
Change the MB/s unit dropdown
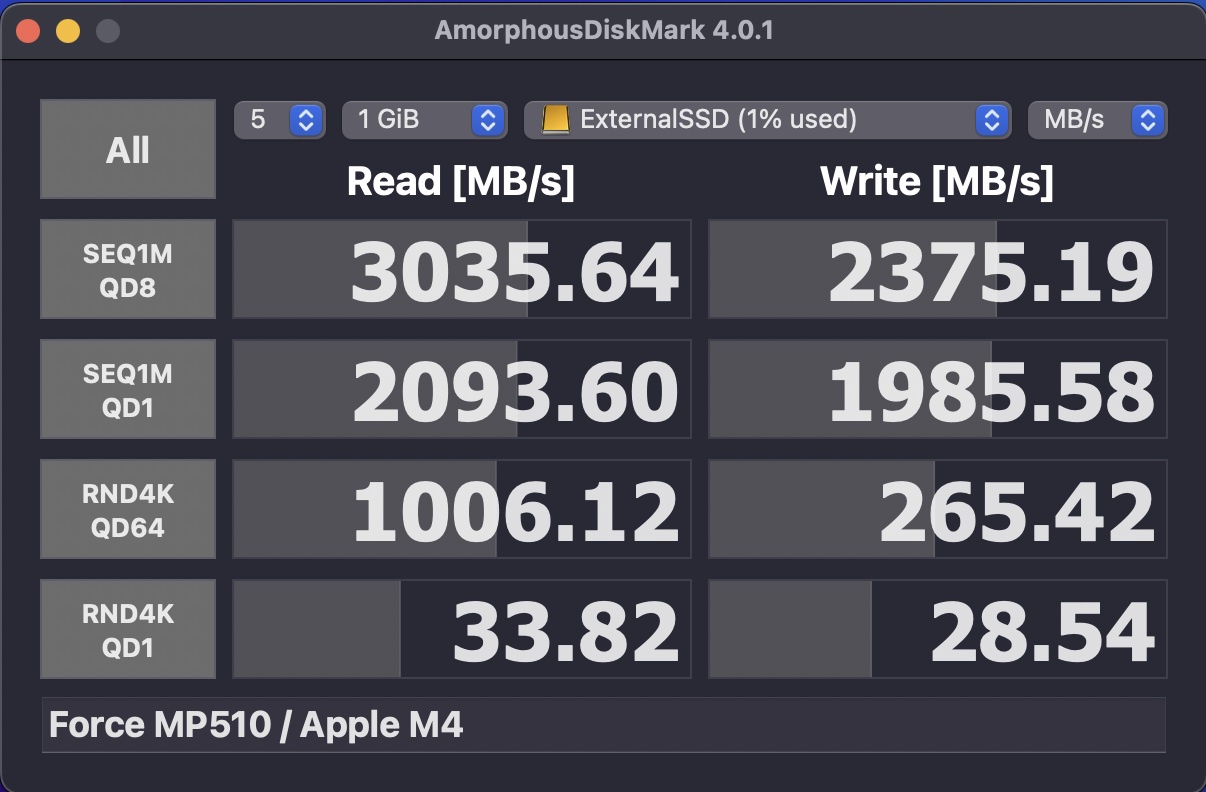(x=1097, y=120)
